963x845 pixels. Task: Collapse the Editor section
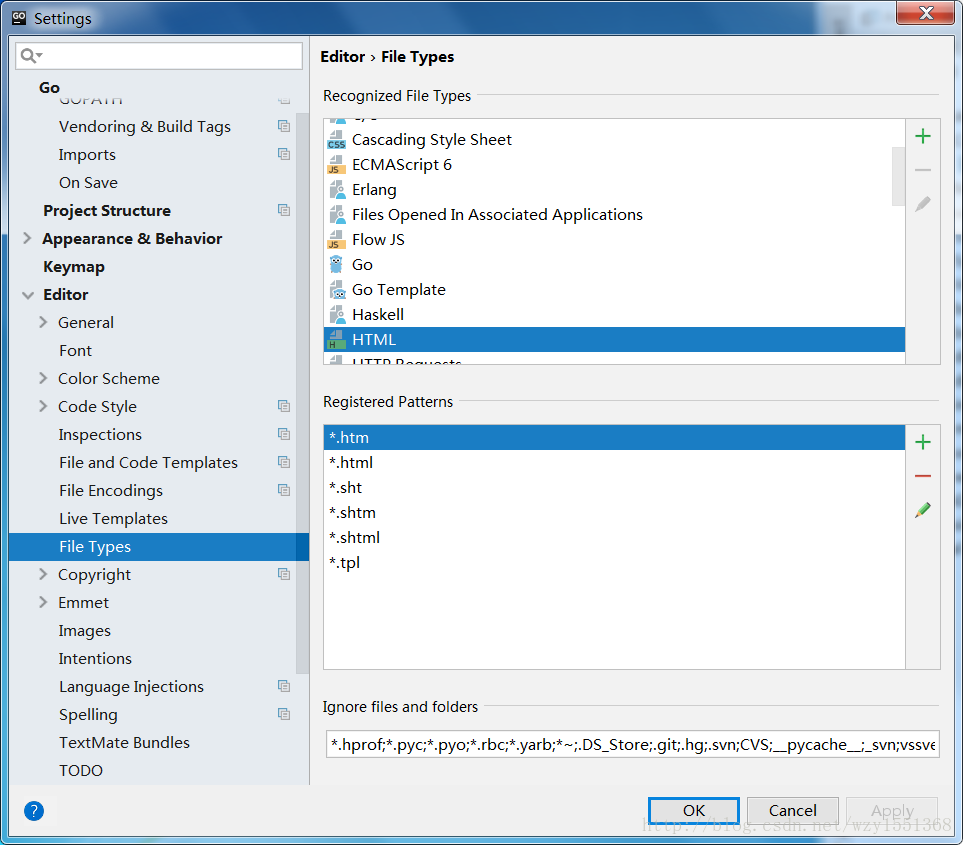[28, 295]
